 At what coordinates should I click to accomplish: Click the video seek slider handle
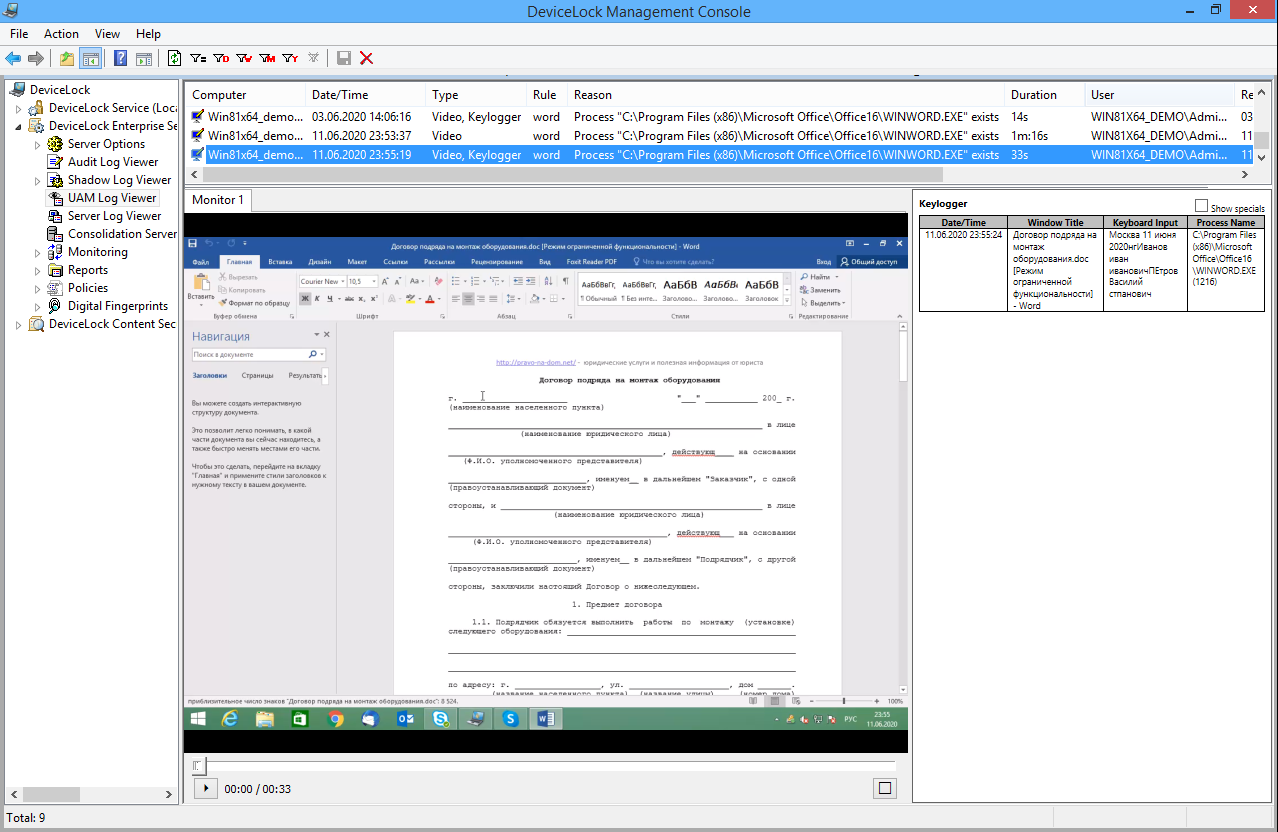(x=198, y=766)
